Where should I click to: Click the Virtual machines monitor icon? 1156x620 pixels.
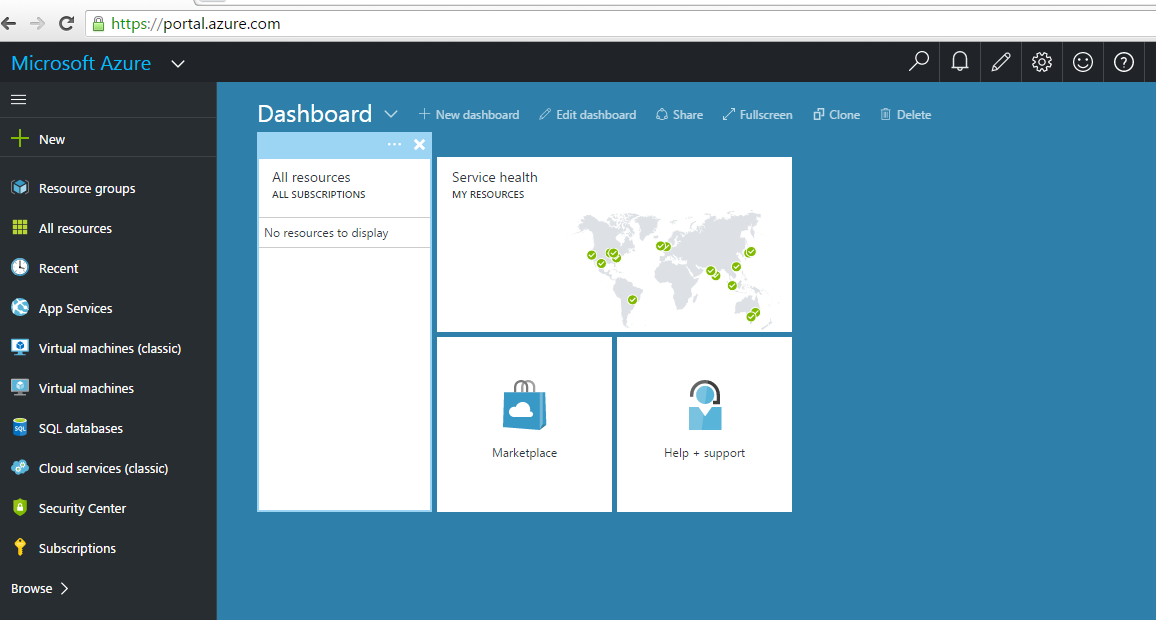coord(20,388)
